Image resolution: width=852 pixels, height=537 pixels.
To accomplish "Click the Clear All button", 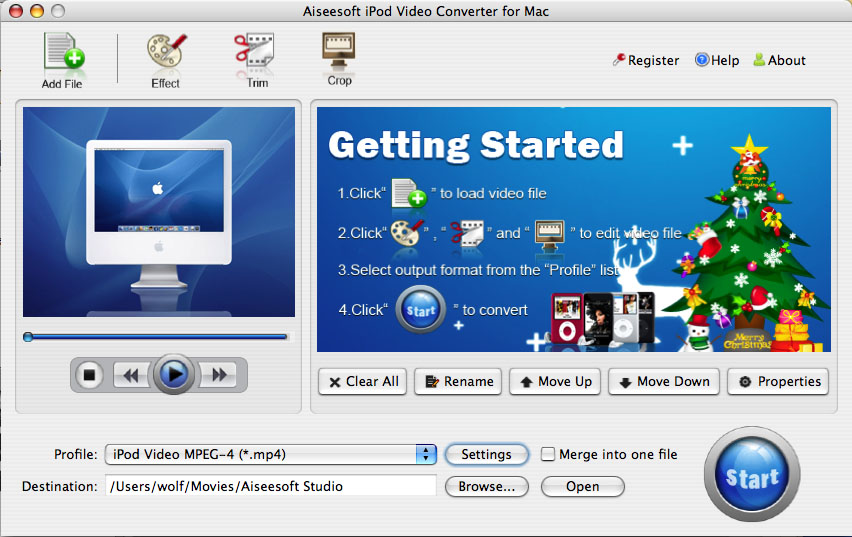I will coord(362,381).
